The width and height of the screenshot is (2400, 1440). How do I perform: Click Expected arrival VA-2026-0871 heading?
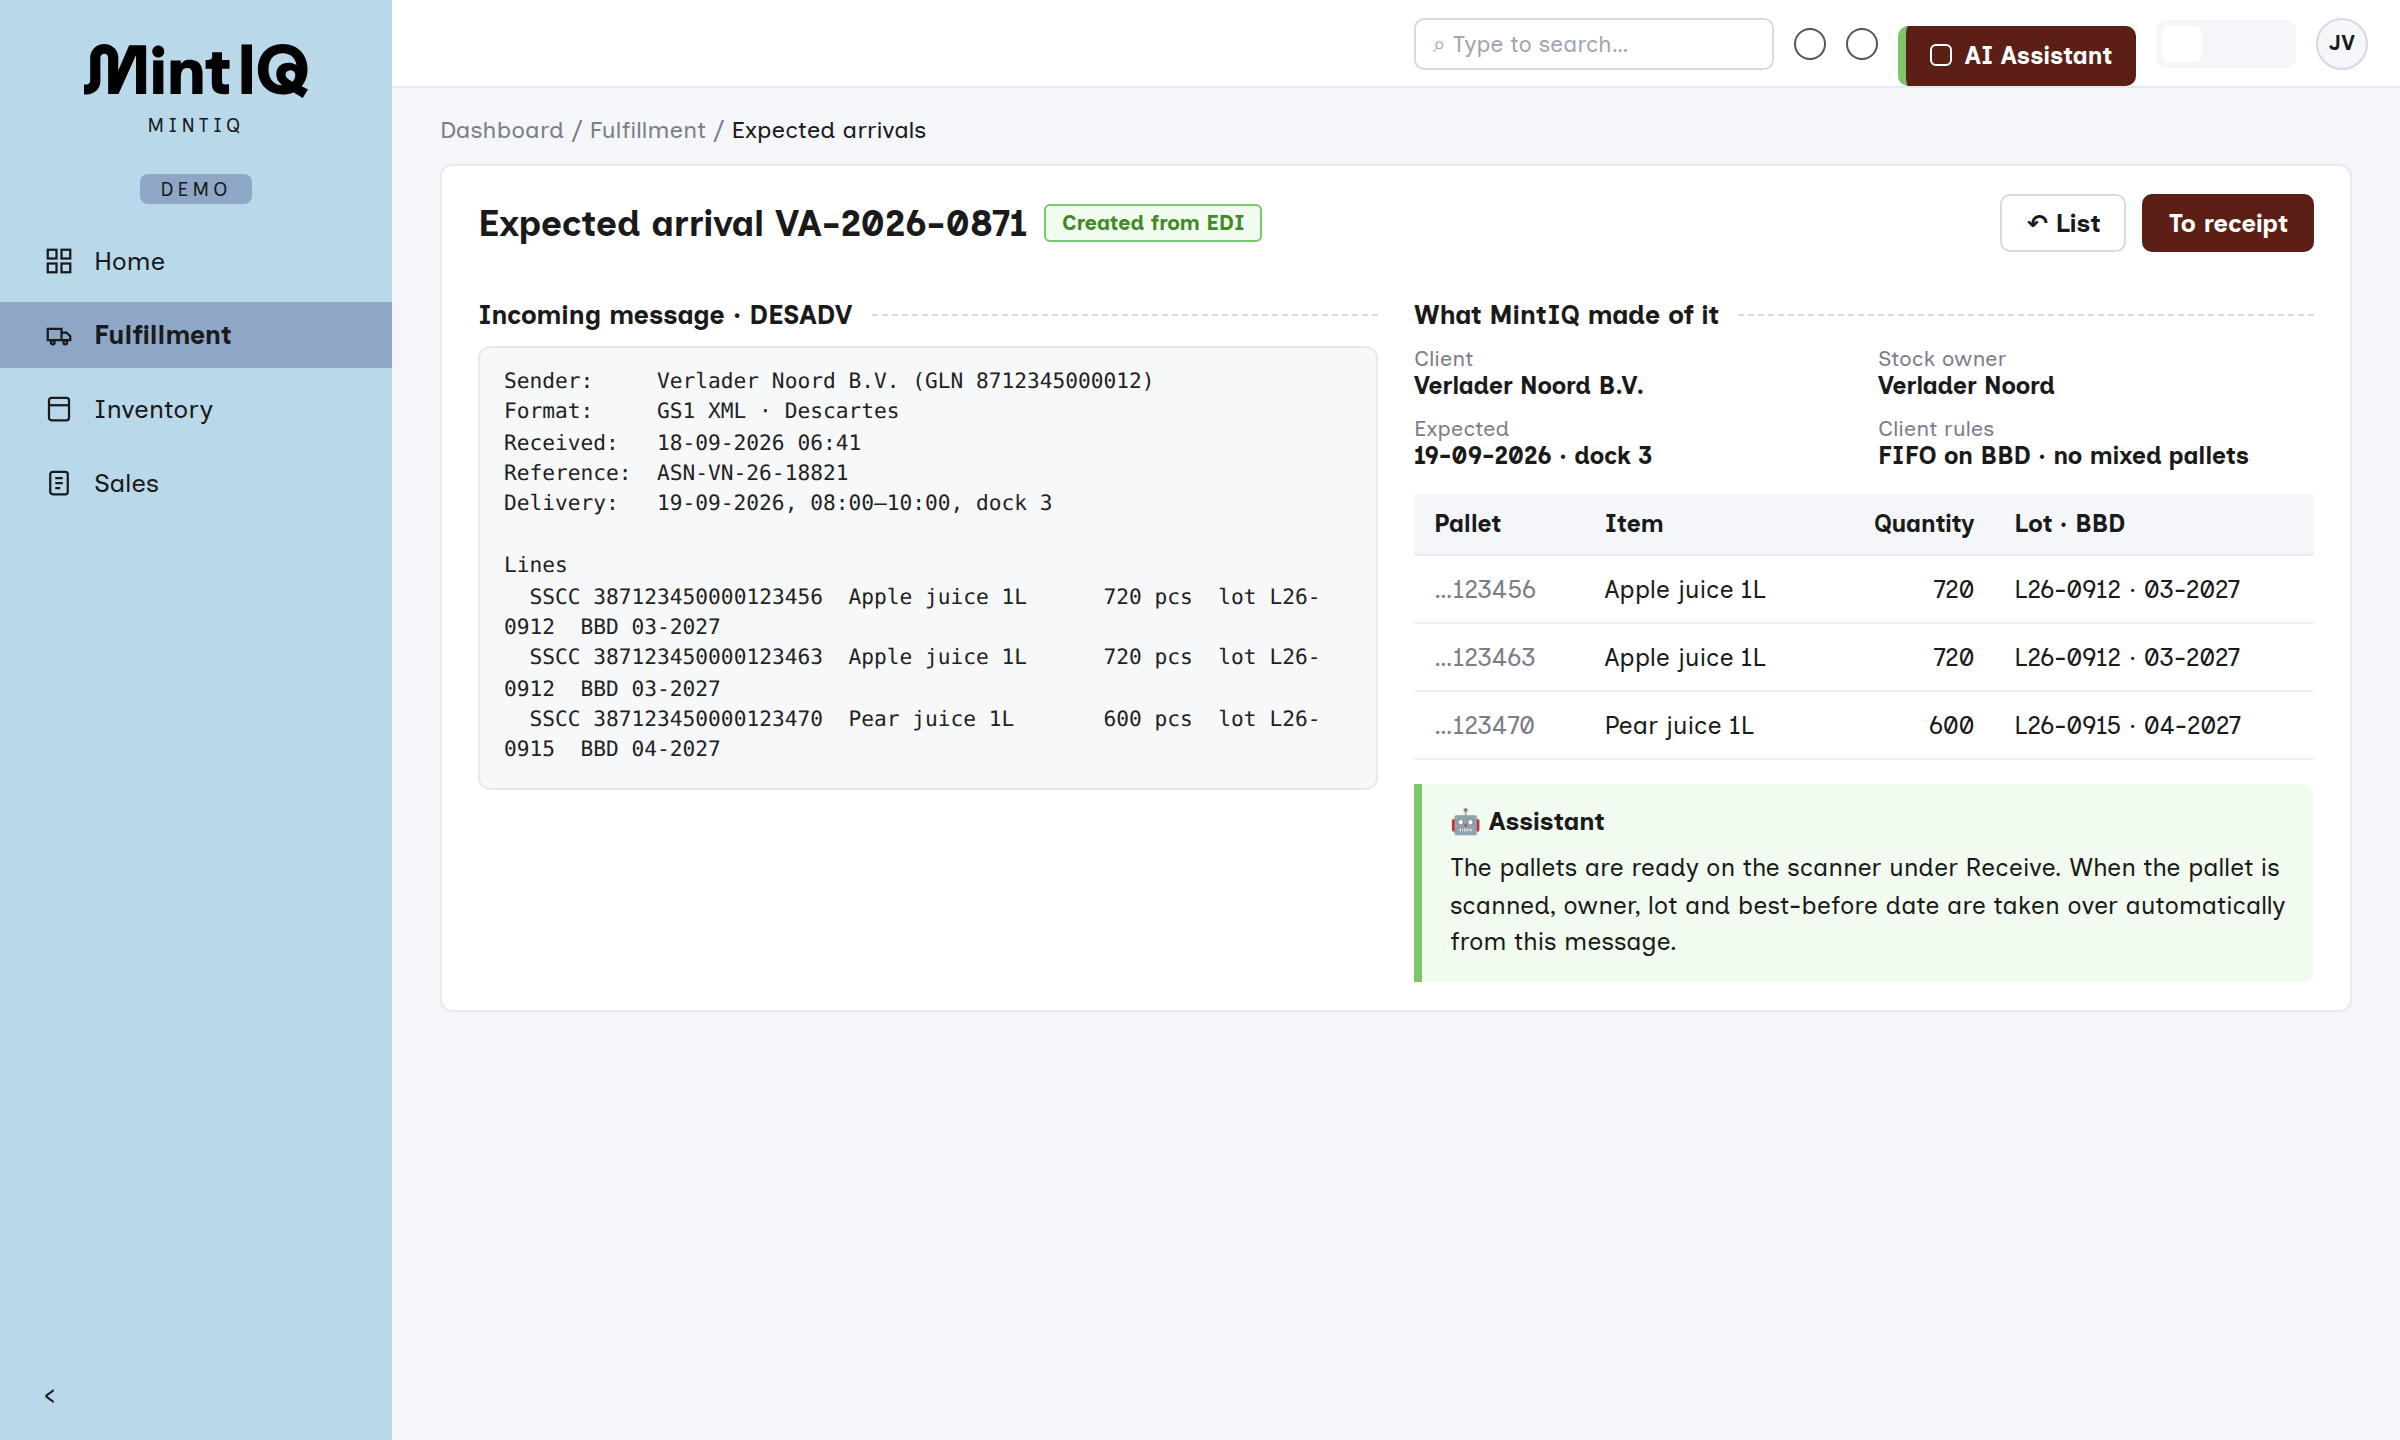752,223
